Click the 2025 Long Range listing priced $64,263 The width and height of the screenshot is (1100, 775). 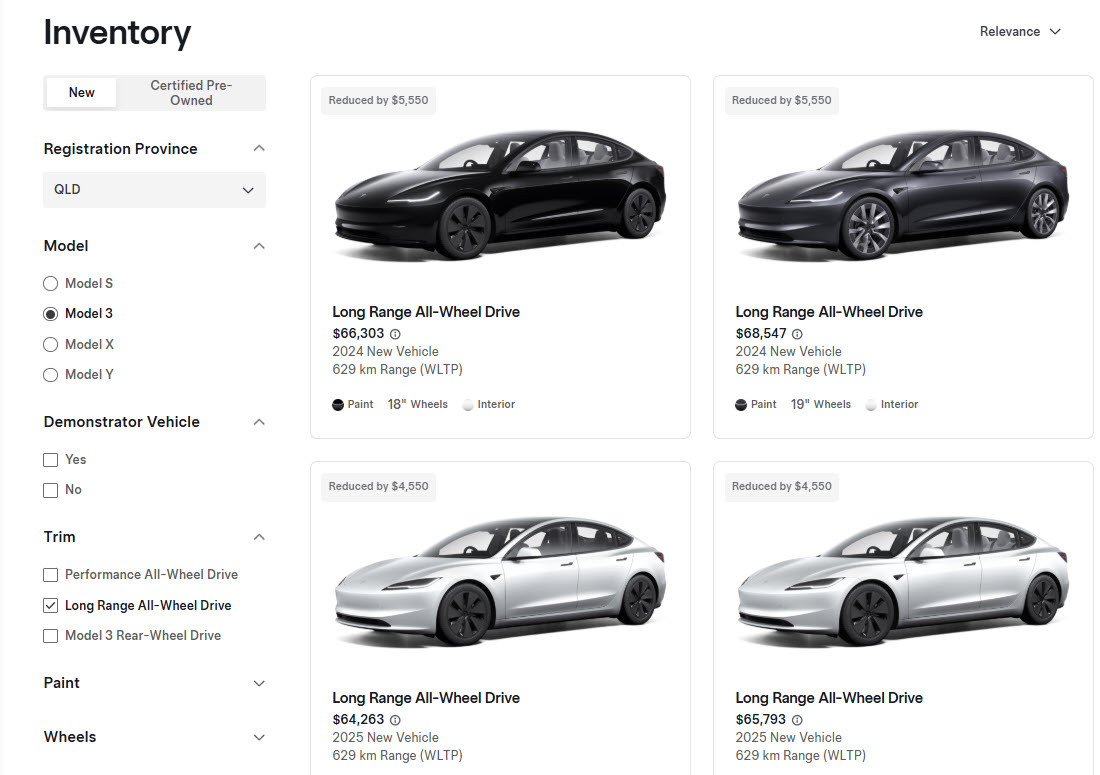[x=426, y=697]
